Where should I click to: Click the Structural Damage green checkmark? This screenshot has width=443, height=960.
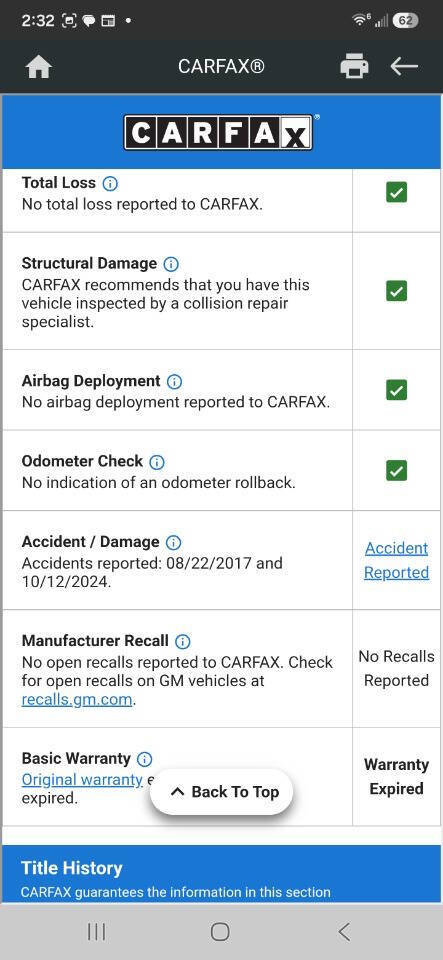396,290
